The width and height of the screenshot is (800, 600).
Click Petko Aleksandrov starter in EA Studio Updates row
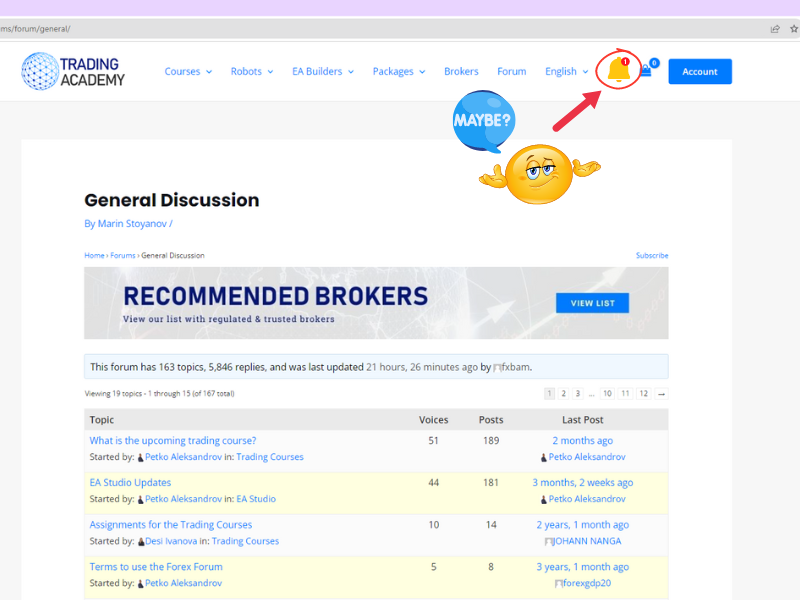pyautogui.click(x=183, y=499)
